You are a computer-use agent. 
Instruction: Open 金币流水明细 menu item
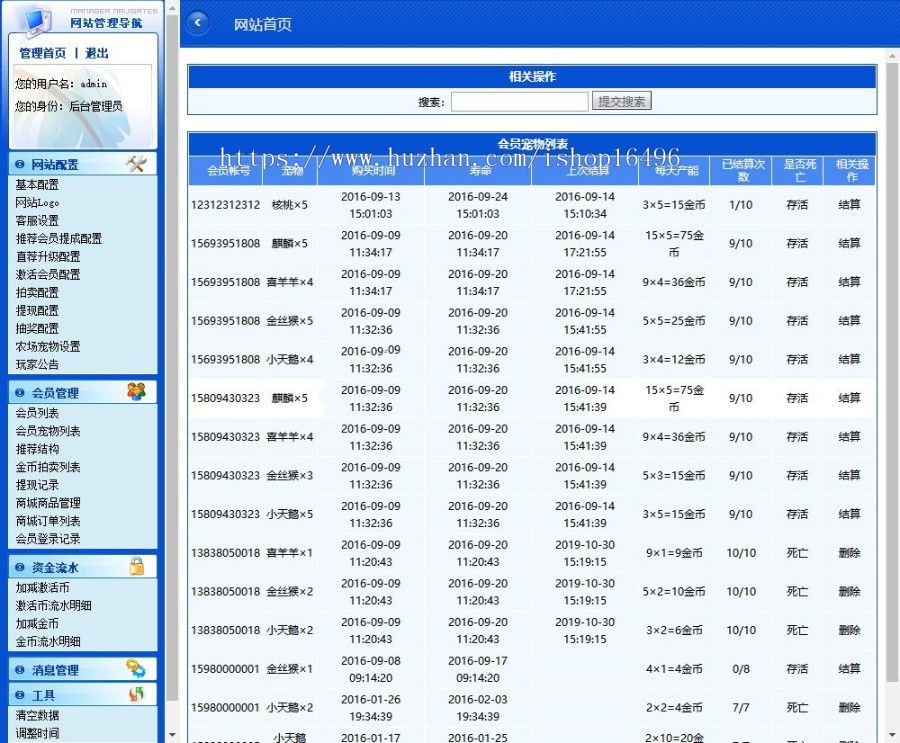48,641
